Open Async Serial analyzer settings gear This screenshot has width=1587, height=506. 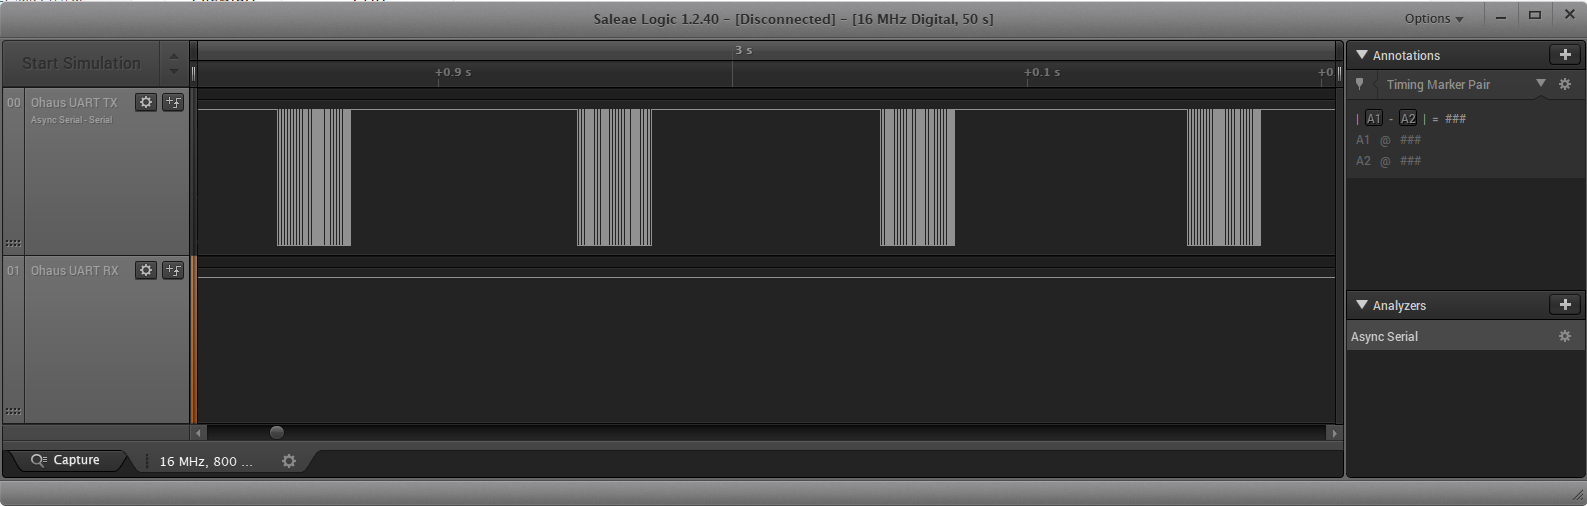1565,337
